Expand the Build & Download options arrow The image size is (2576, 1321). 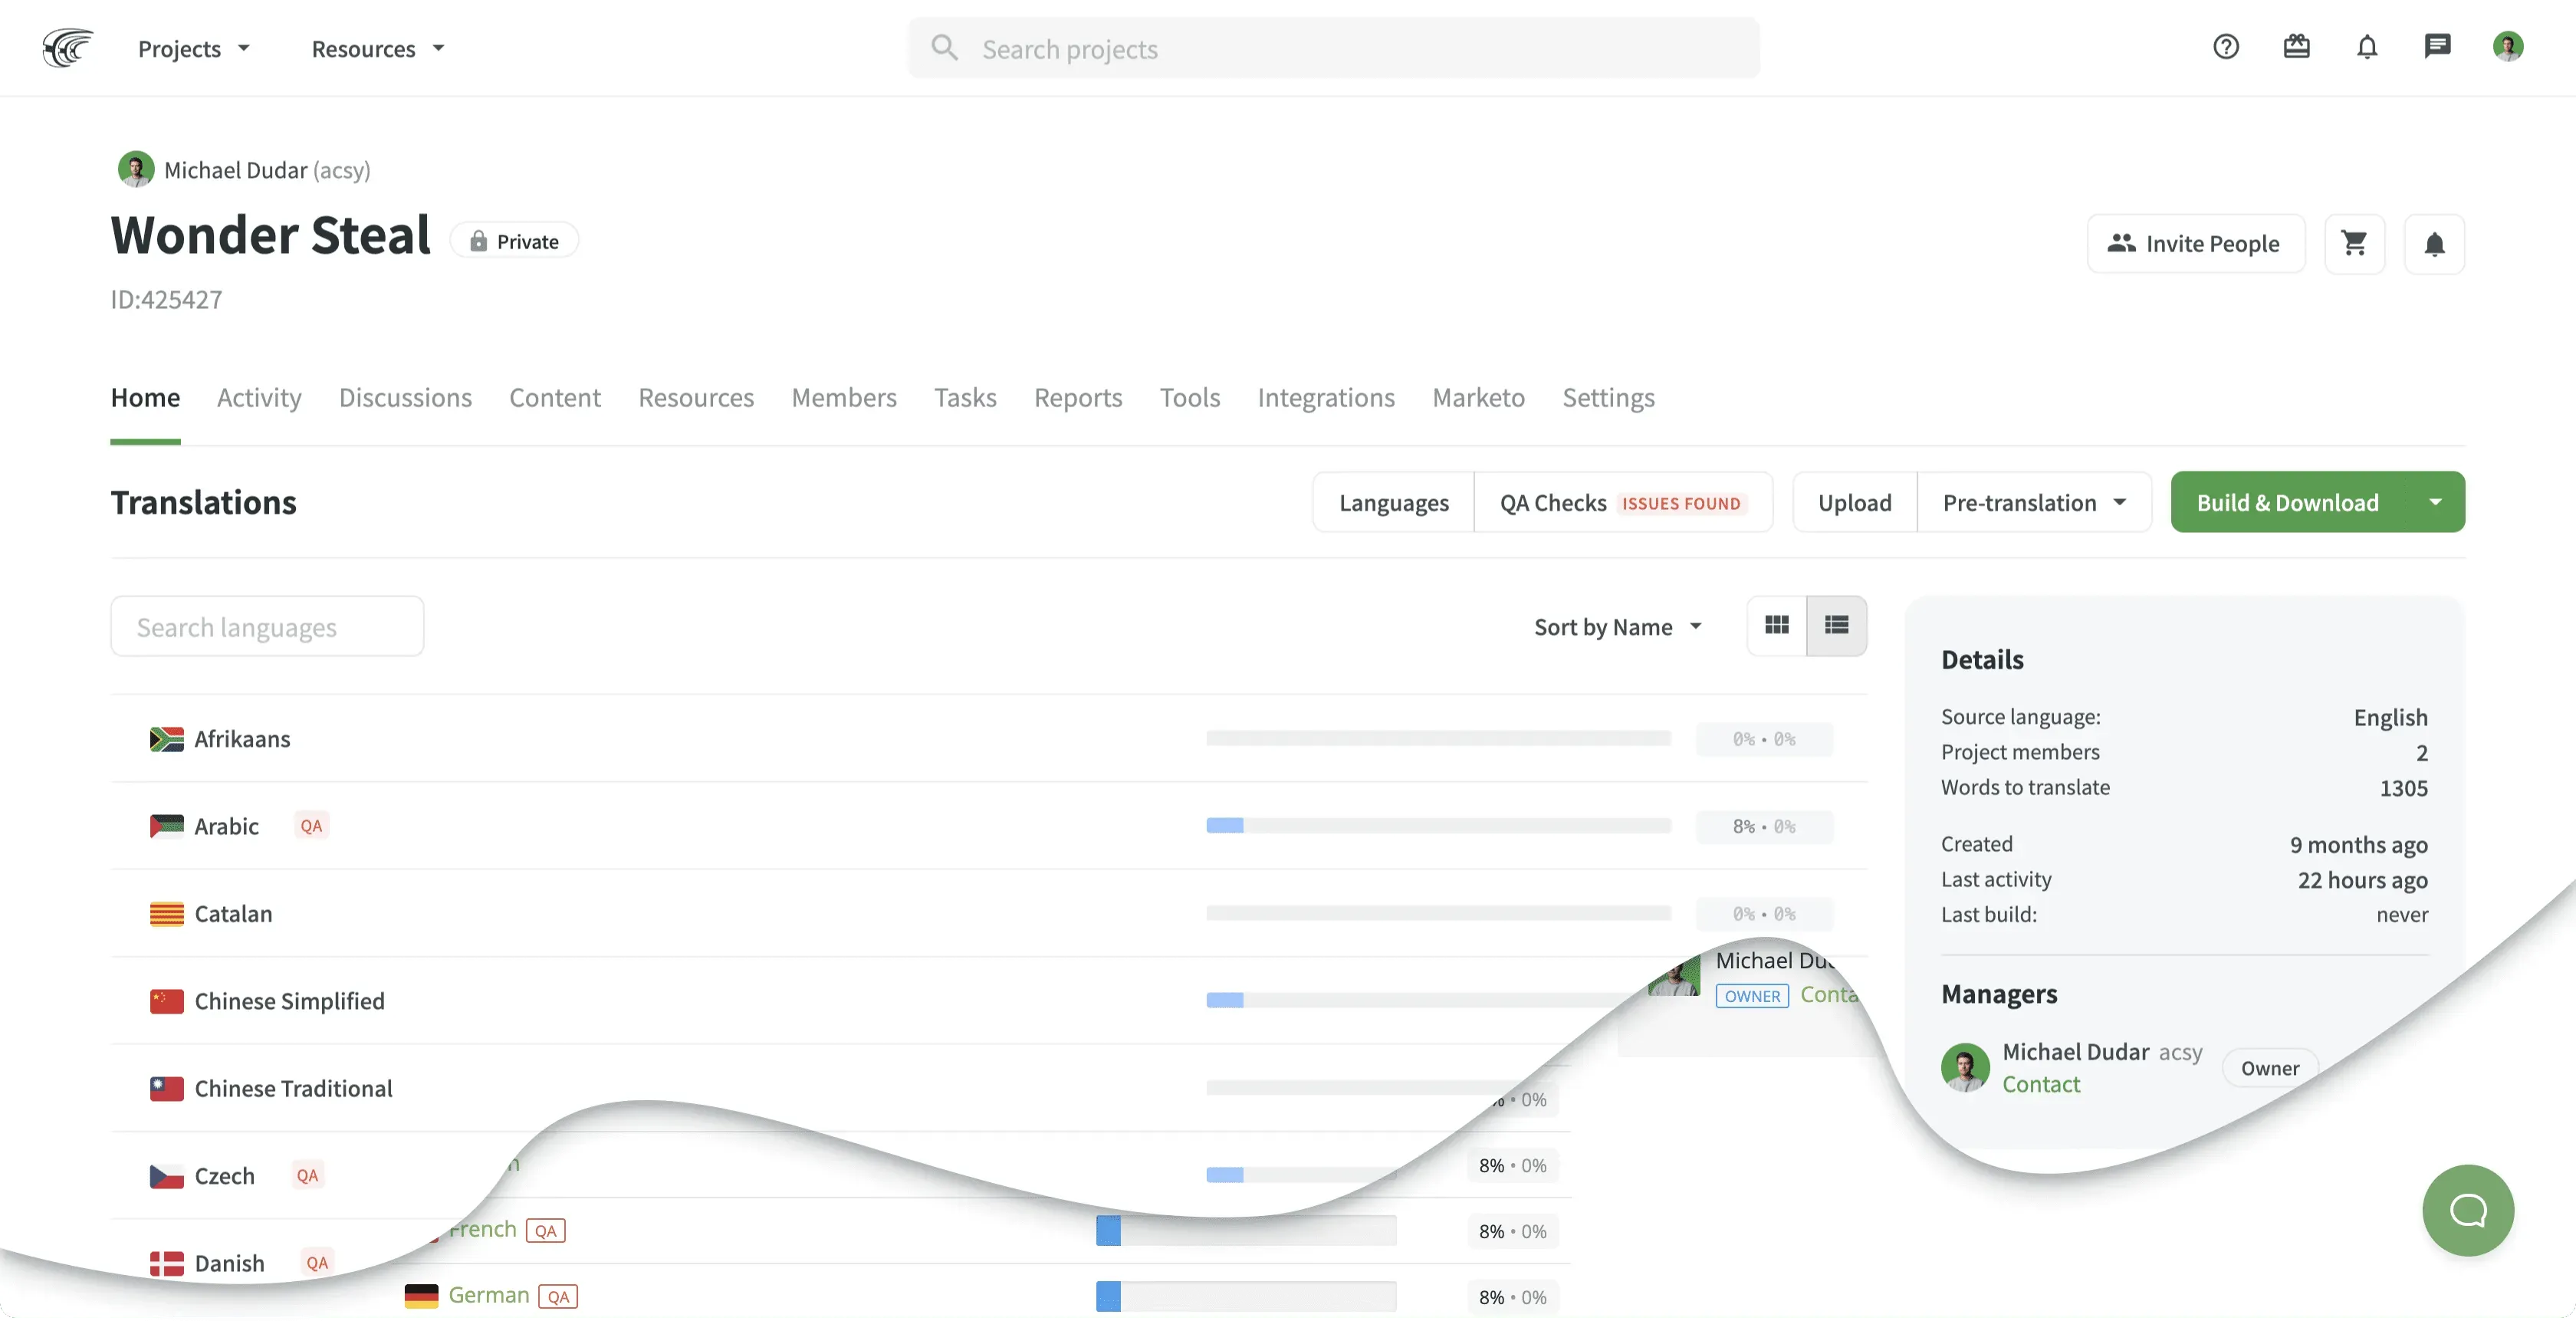(2437, 502)
